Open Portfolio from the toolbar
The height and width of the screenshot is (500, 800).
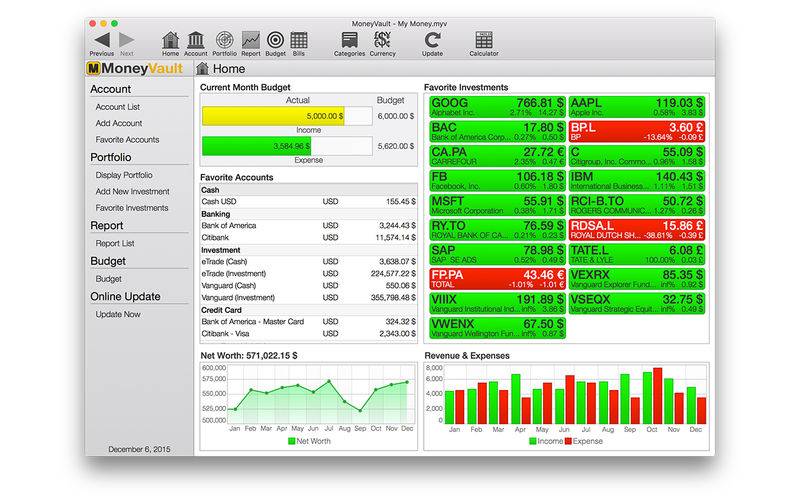224,39
